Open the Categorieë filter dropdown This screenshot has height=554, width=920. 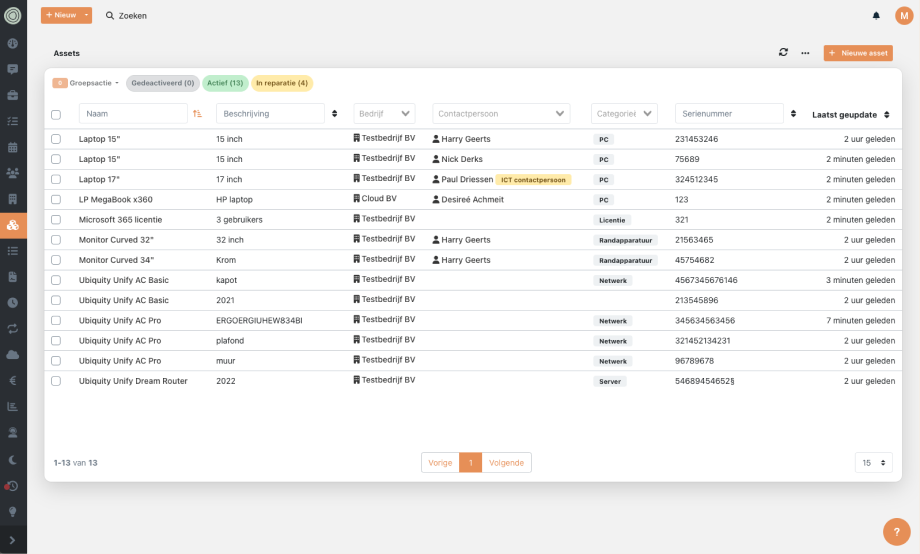coord(624,113)
